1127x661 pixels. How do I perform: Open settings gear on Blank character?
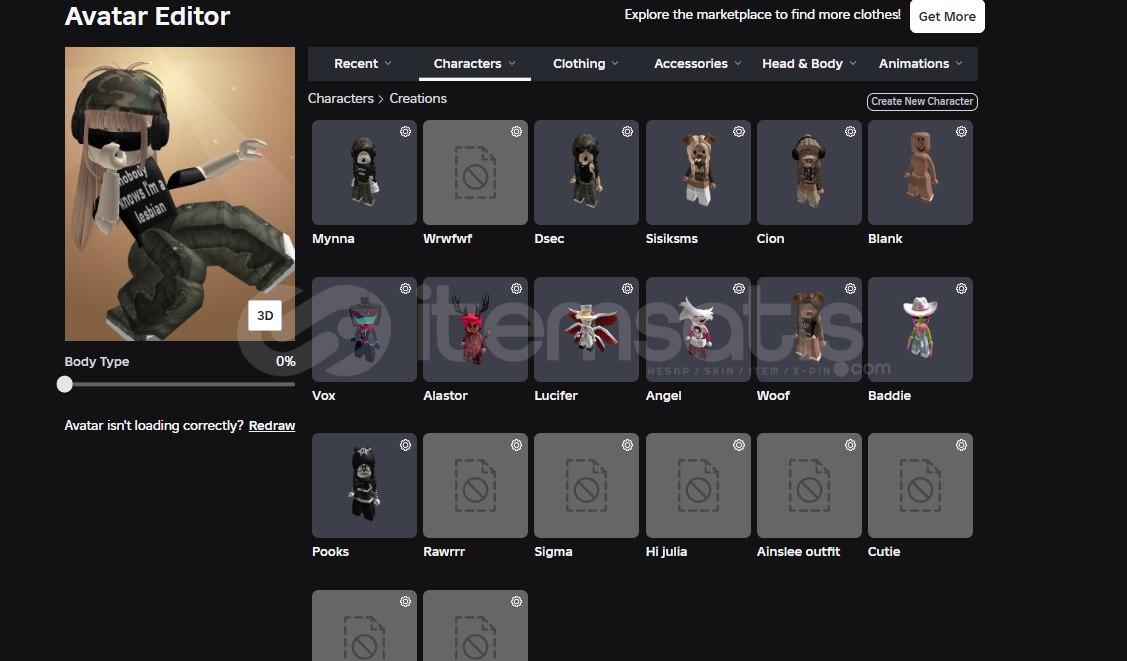961,131
